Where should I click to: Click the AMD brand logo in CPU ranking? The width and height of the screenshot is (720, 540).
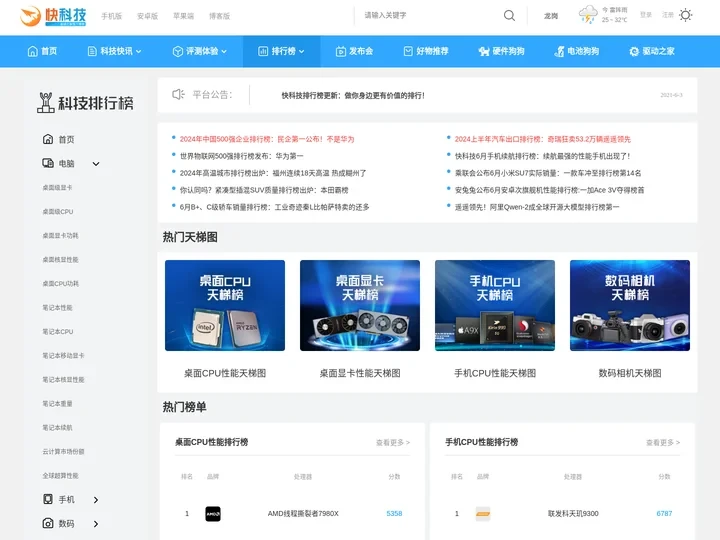click(213, 513)
